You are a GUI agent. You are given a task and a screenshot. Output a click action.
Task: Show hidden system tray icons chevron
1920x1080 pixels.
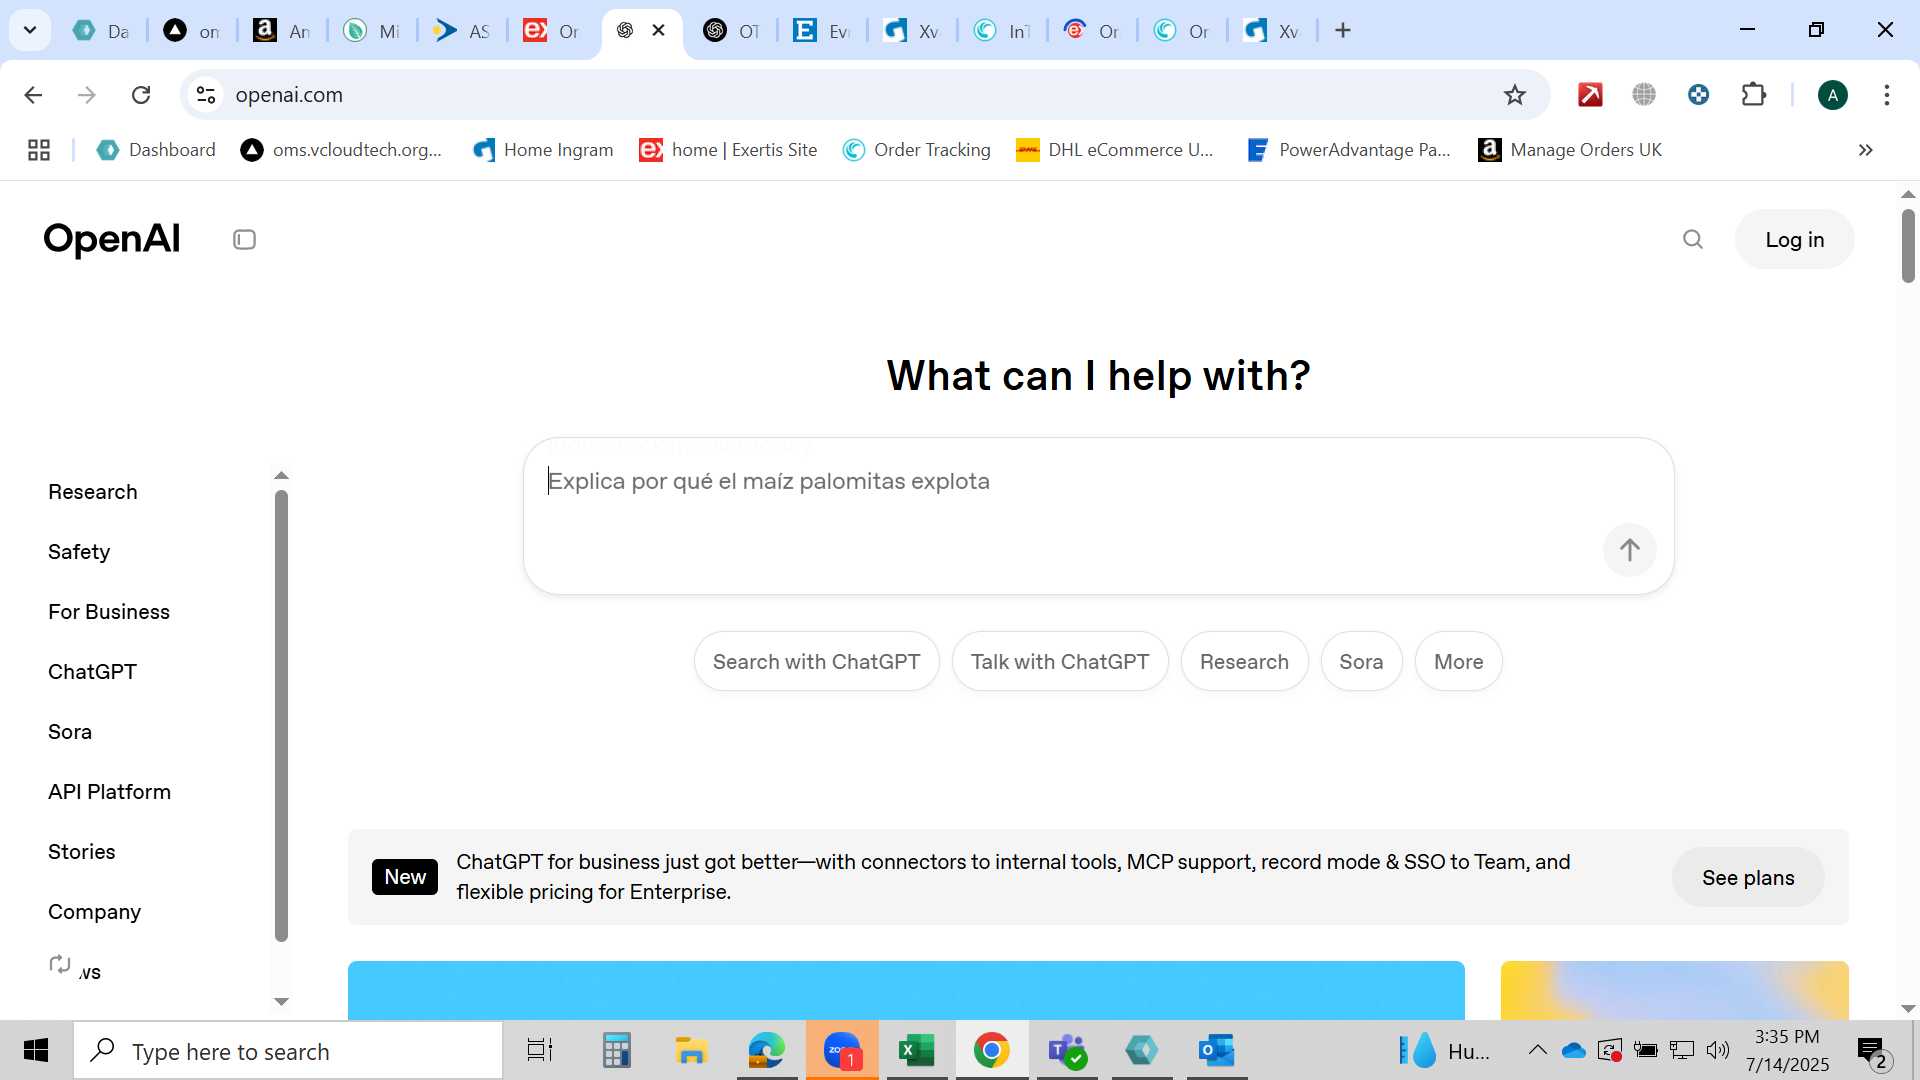click(1537, 1050)
